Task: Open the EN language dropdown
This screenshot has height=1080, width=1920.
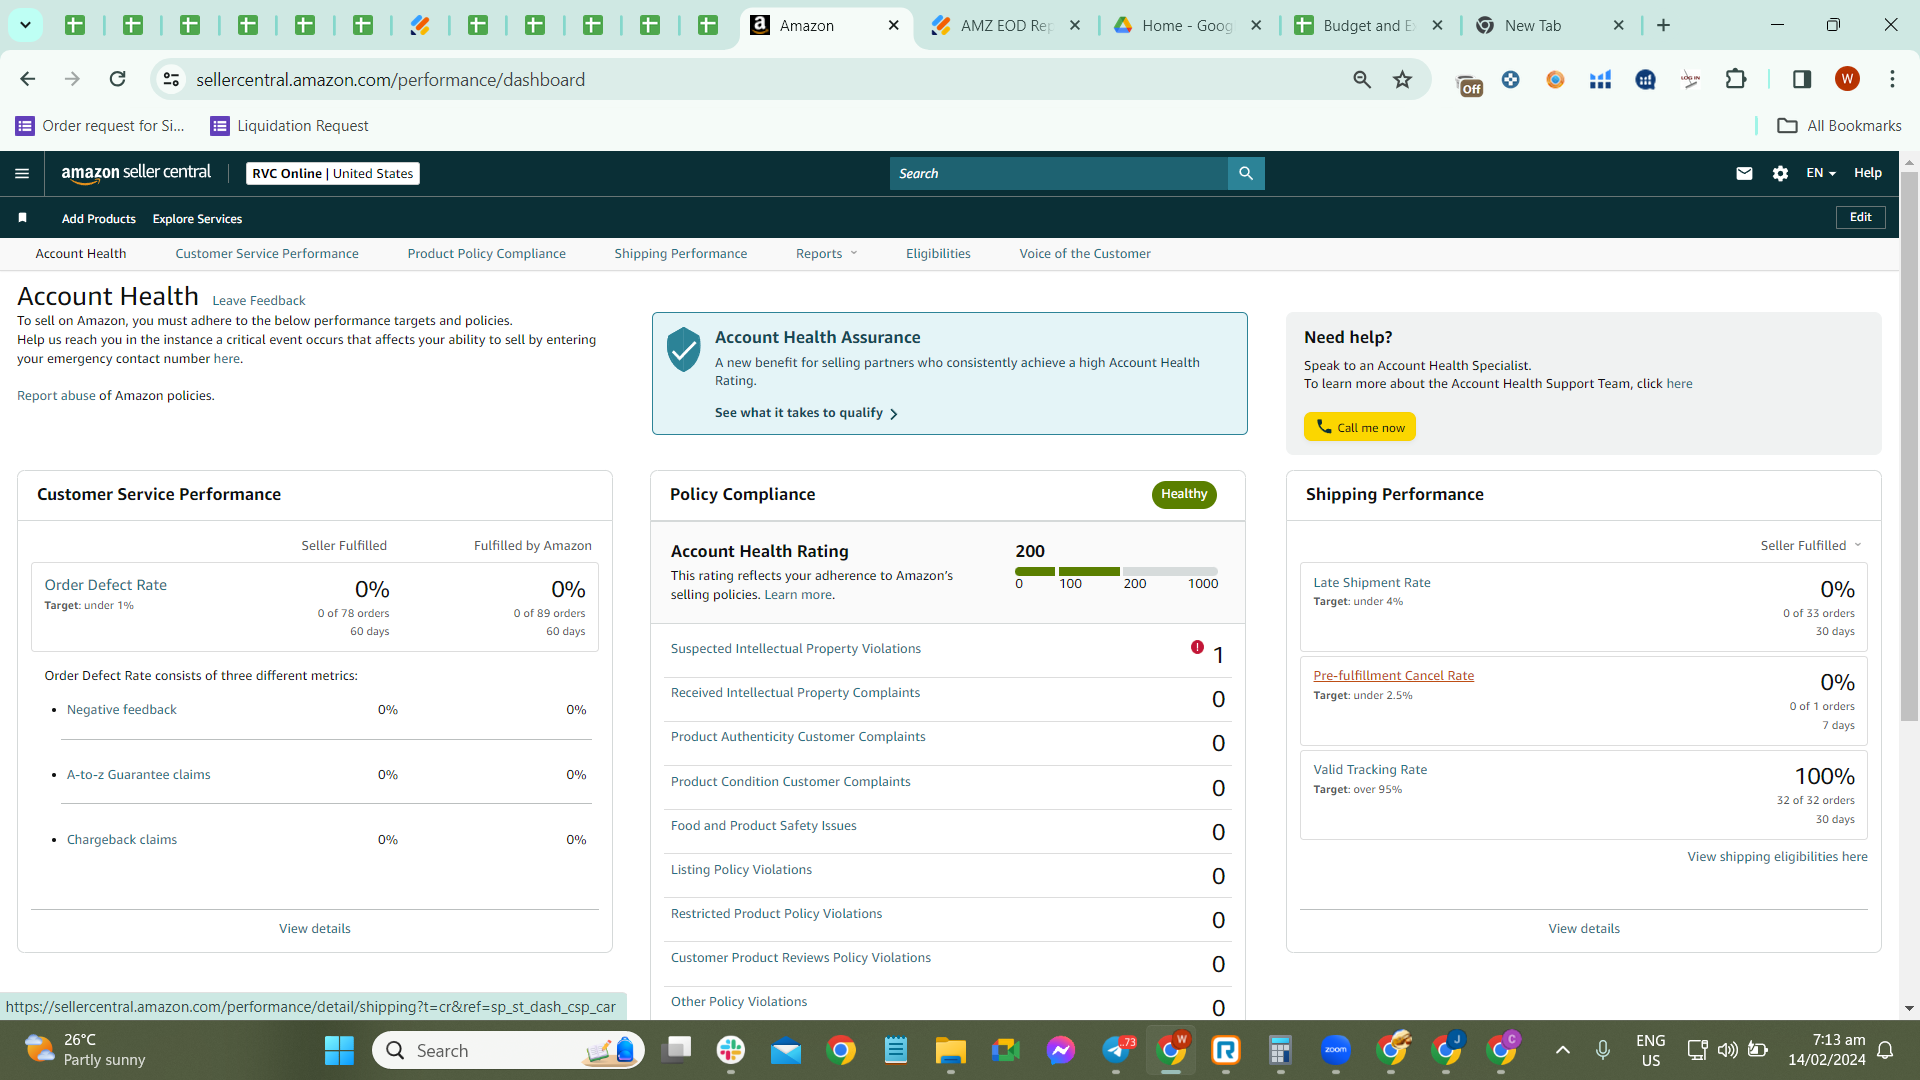Action: [1821, 173]
